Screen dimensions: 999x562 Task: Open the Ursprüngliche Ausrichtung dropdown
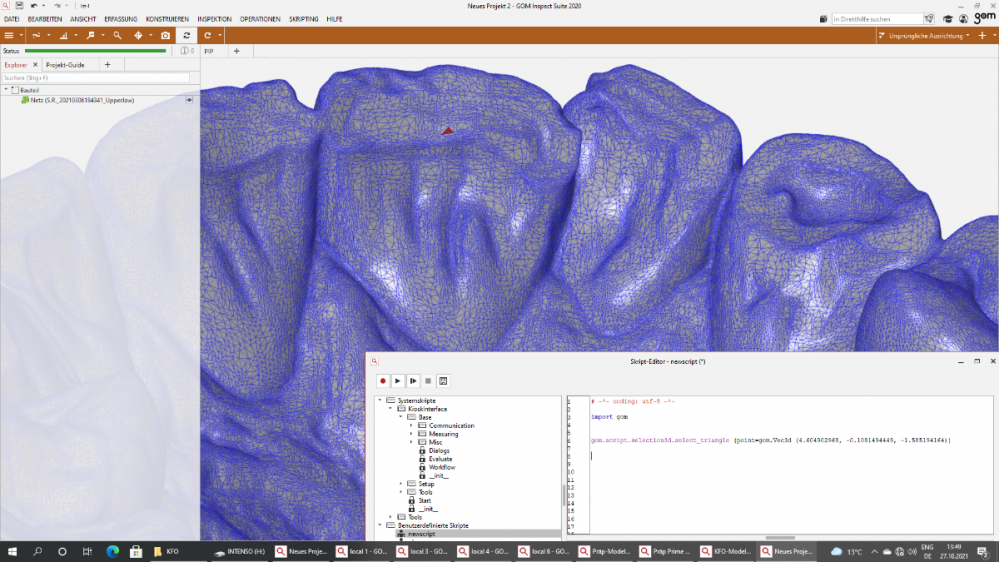(x=927, y=35)
